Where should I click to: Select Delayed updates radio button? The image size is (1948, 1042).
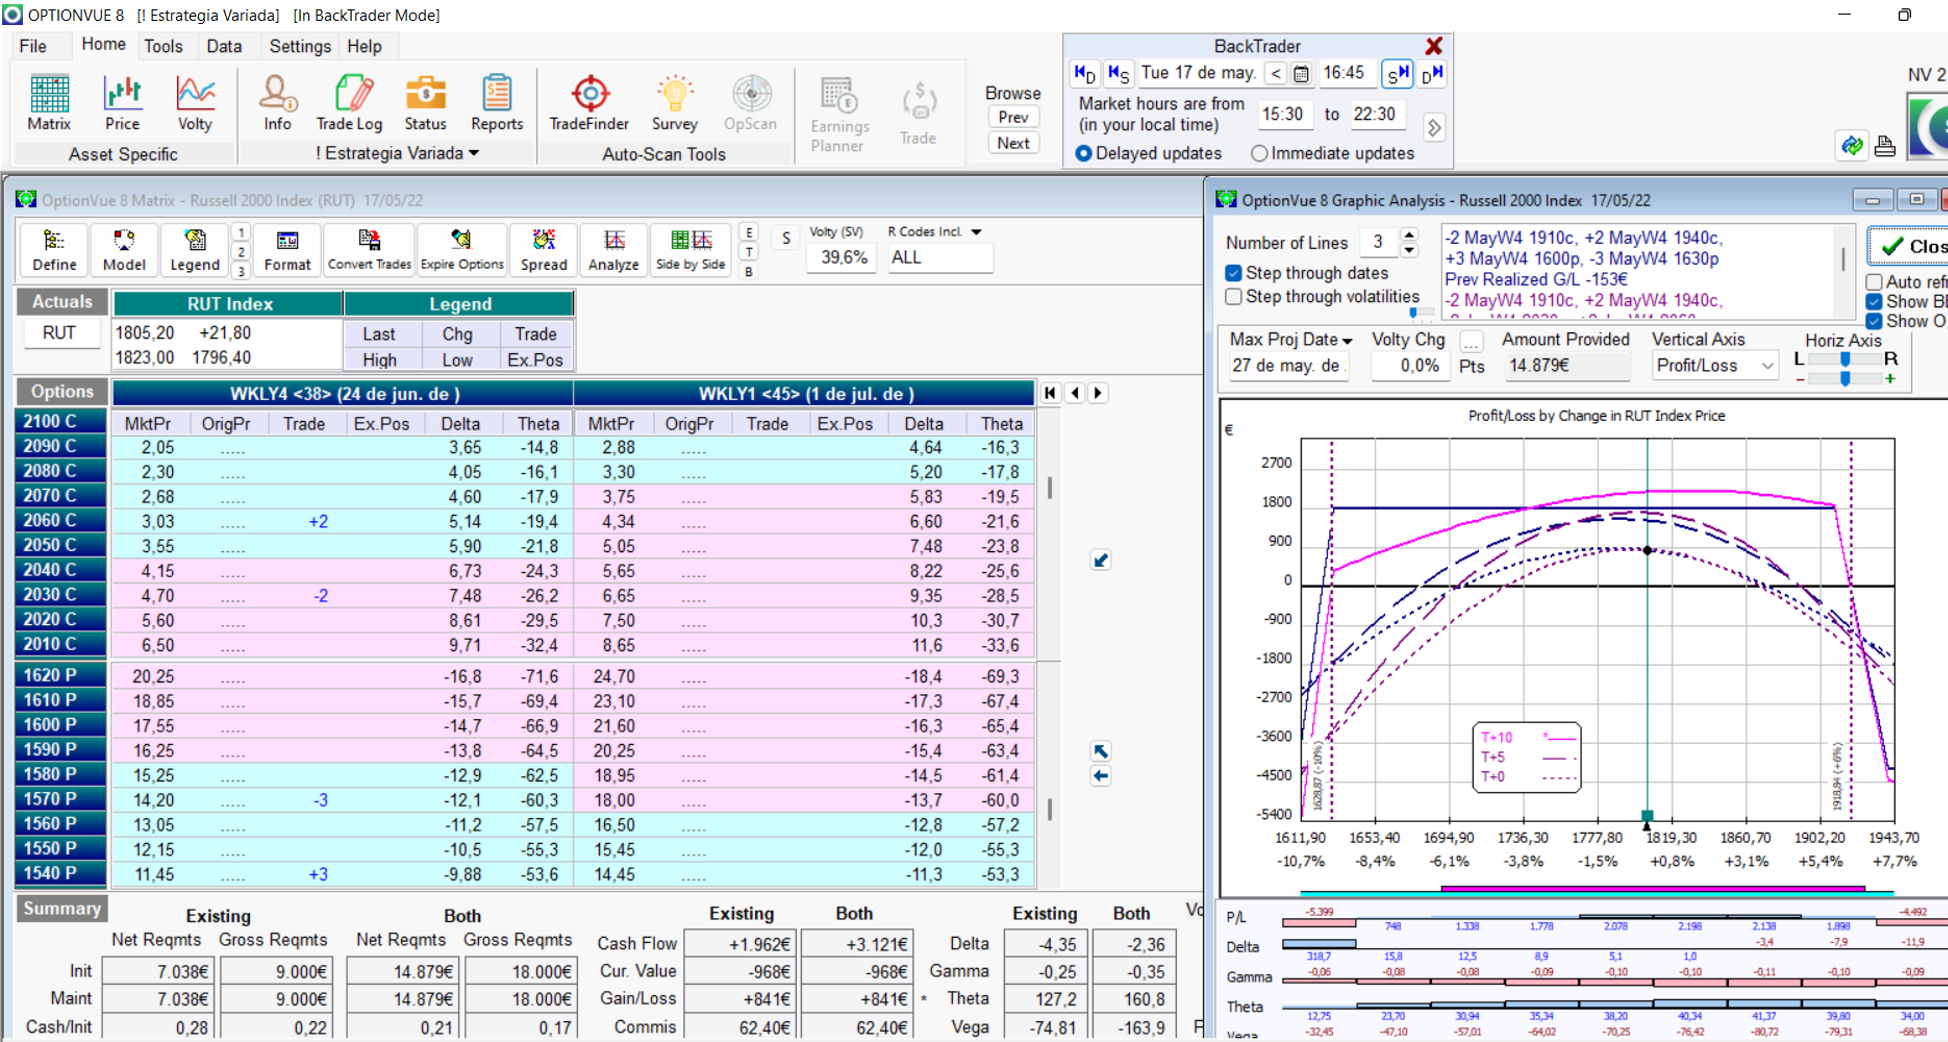coord(1084,153)
